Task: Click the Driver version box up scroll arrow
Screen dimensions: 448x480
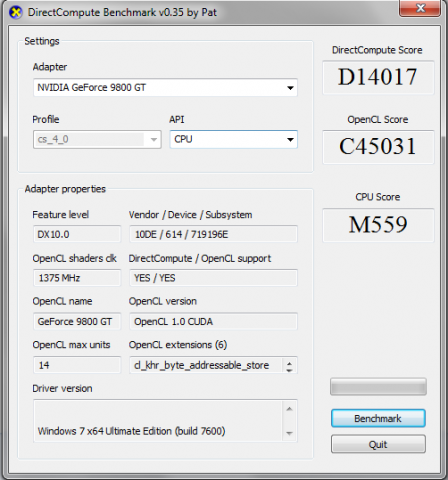Action: click(x=289, y=409)
